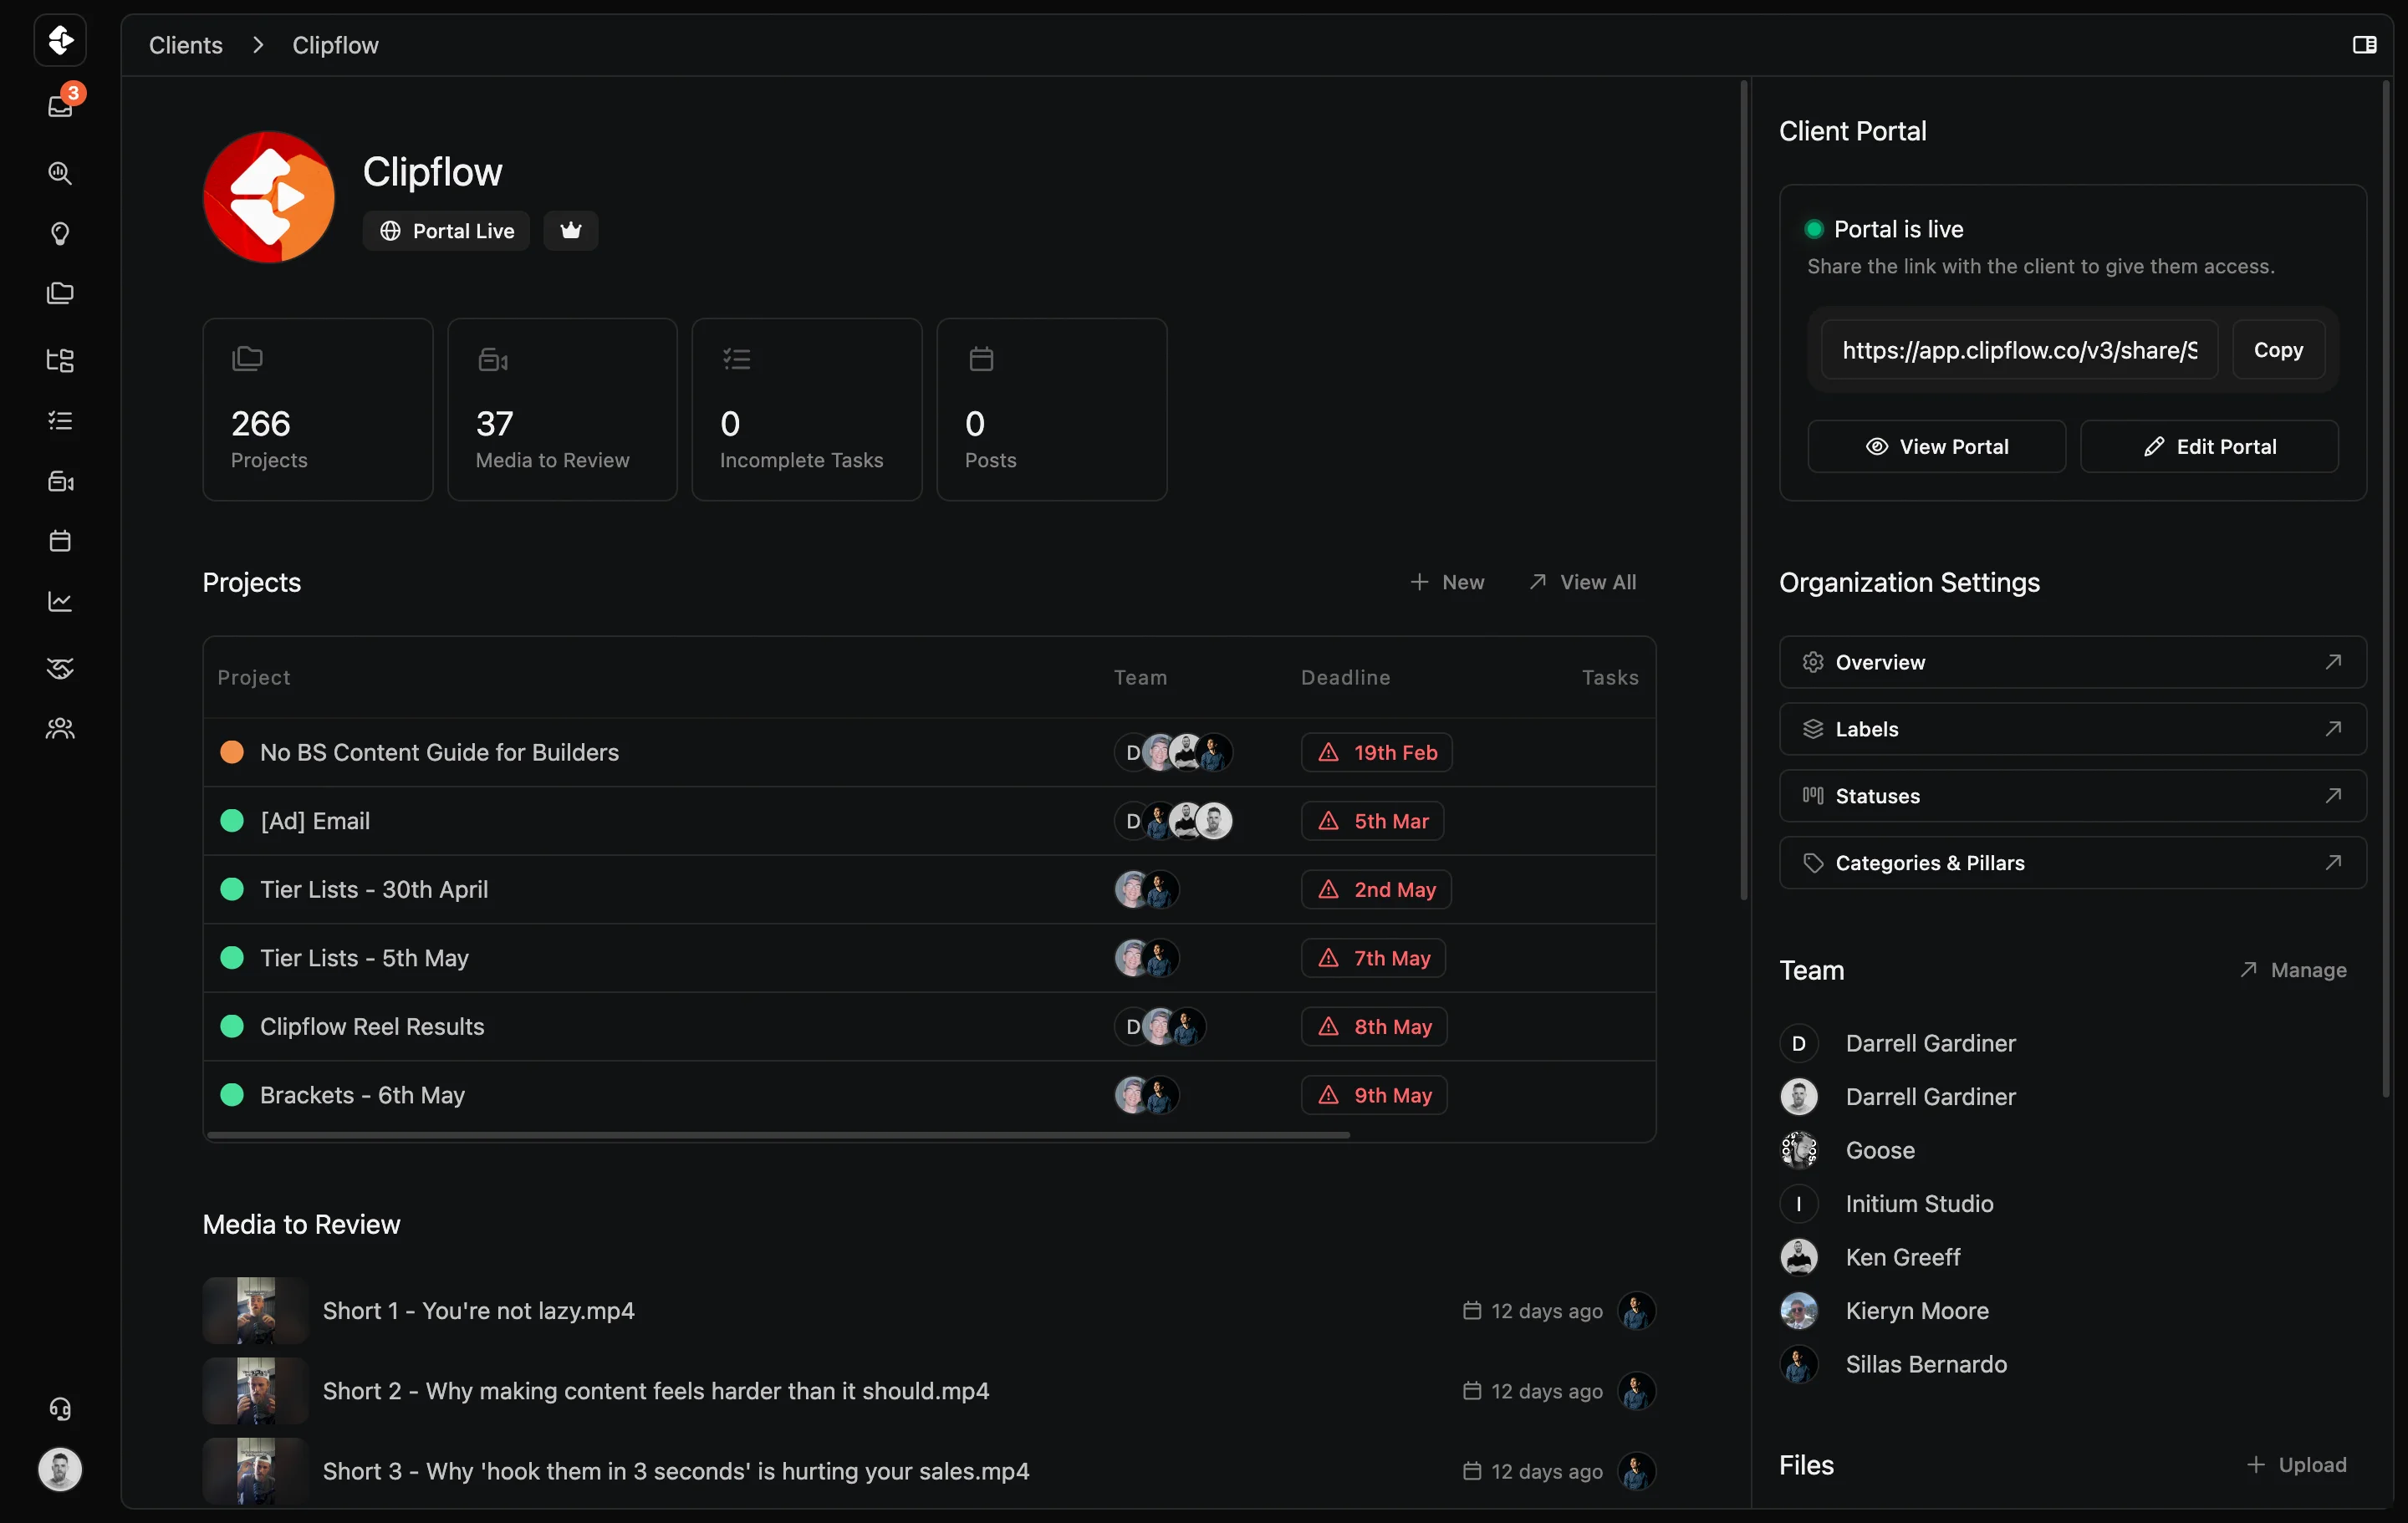Click the 5th Mar deadline badge

click(1372, 821)
